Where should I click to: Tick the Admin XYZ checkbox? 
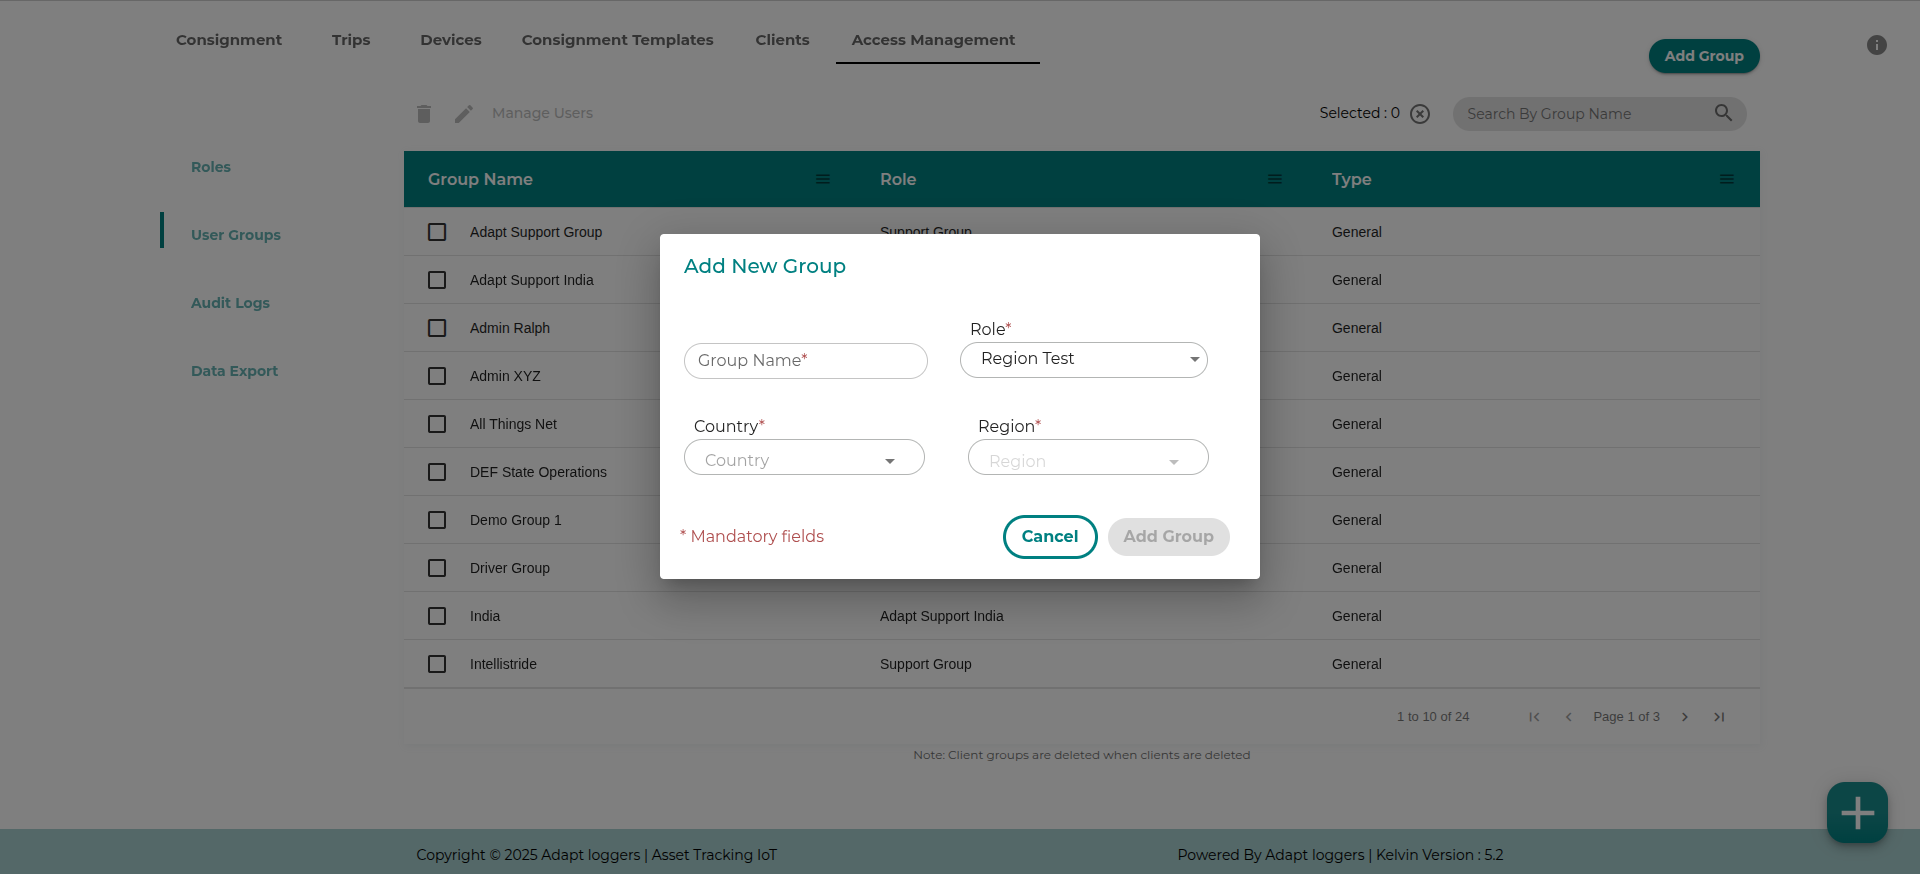tap(437, 376)
